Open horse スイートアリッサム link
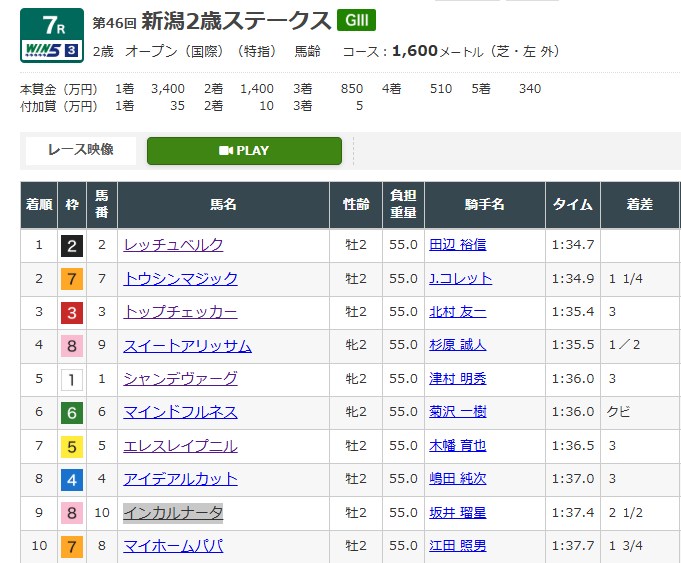 pos(188,345)
